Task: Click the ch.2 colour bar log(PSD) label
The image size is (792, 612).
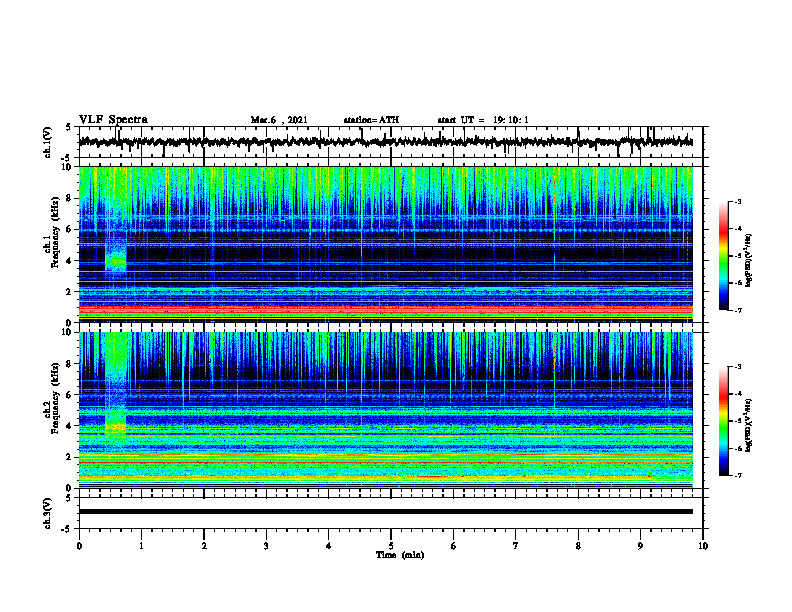Action: 749,425
